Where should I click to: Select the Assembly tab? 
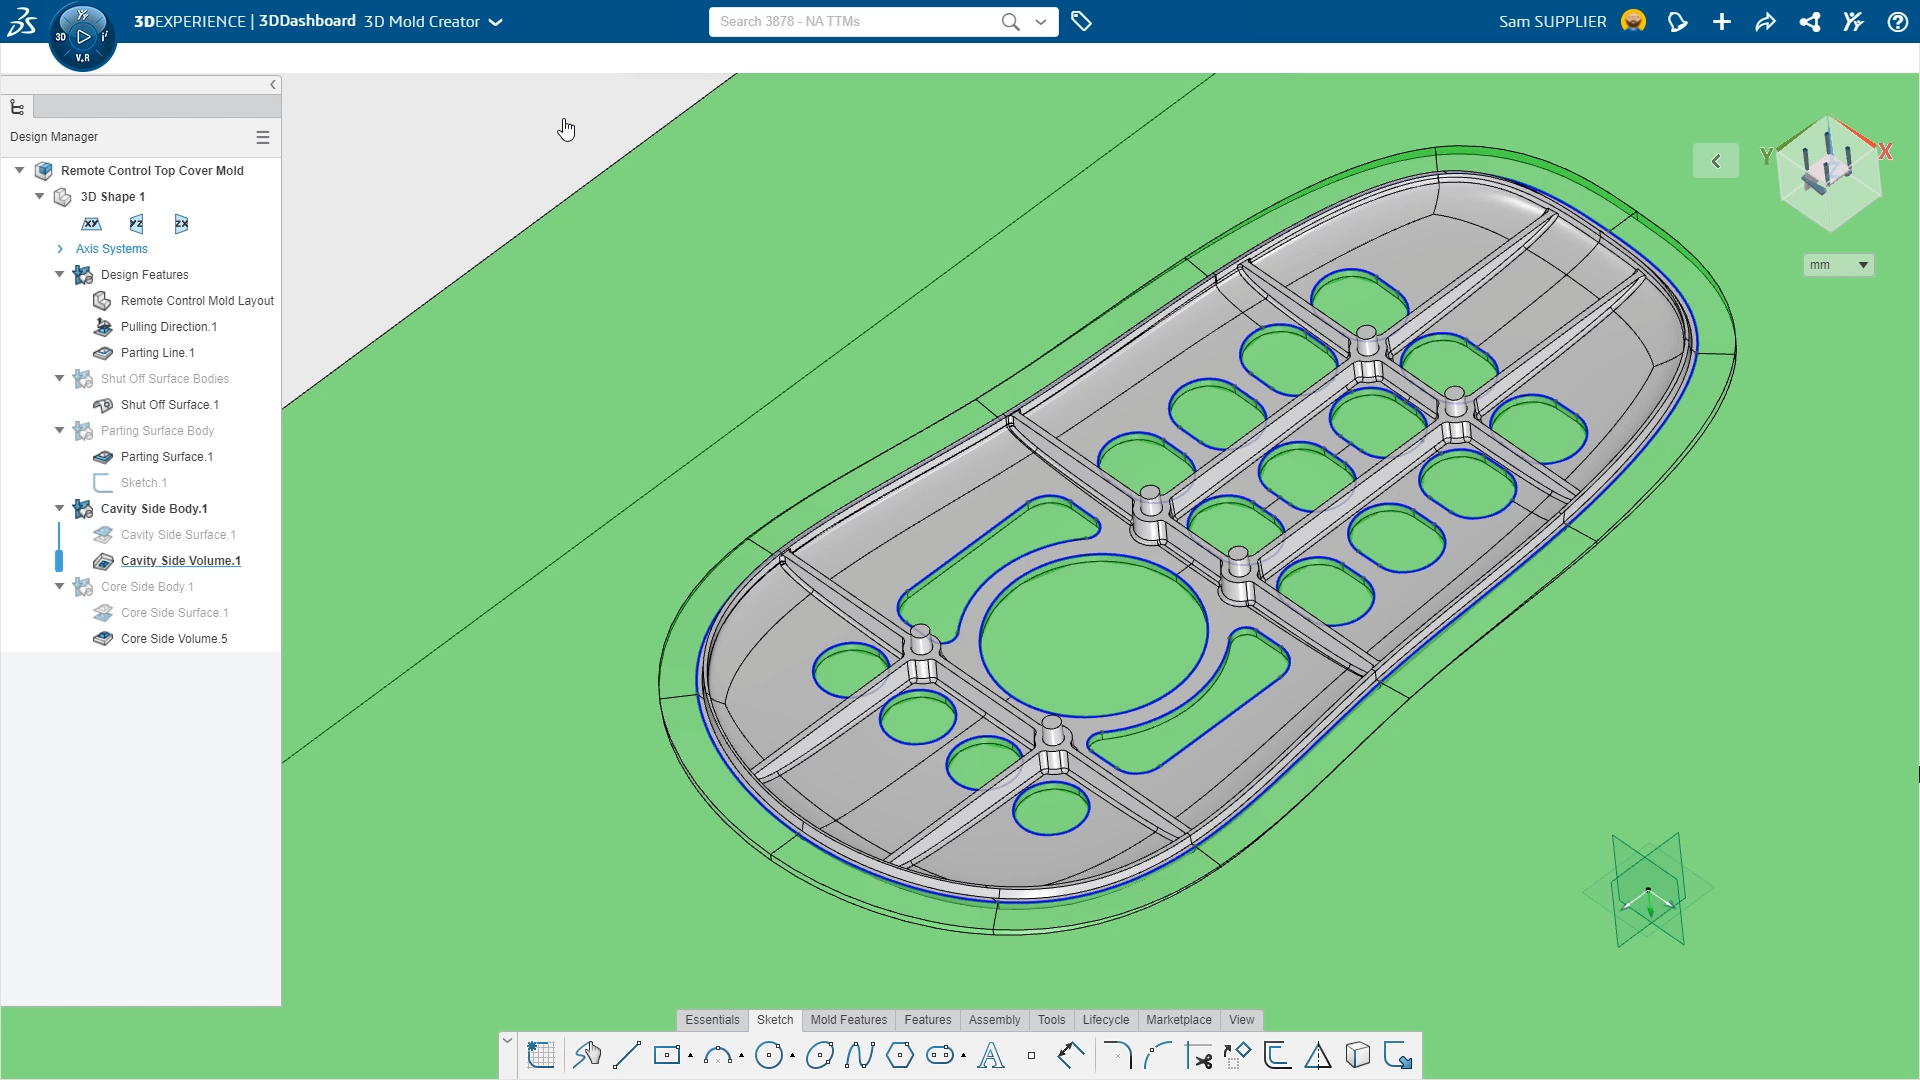[993, 1019]
